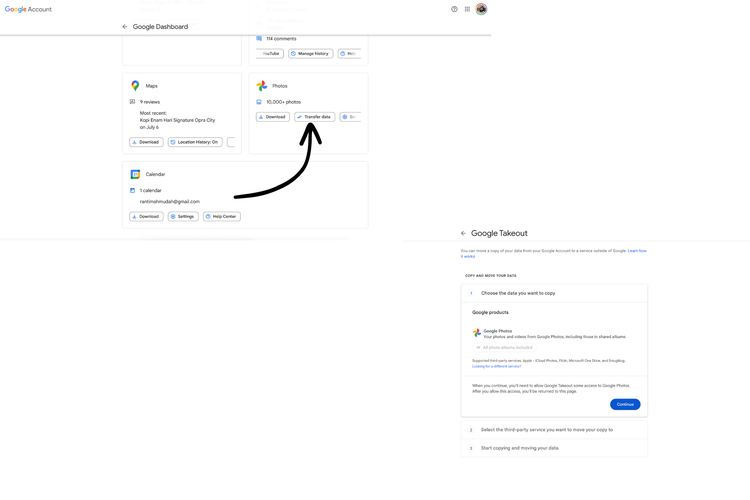
Task: Go back using Google Dashboard arrow
Action: [x=125, y=27]
